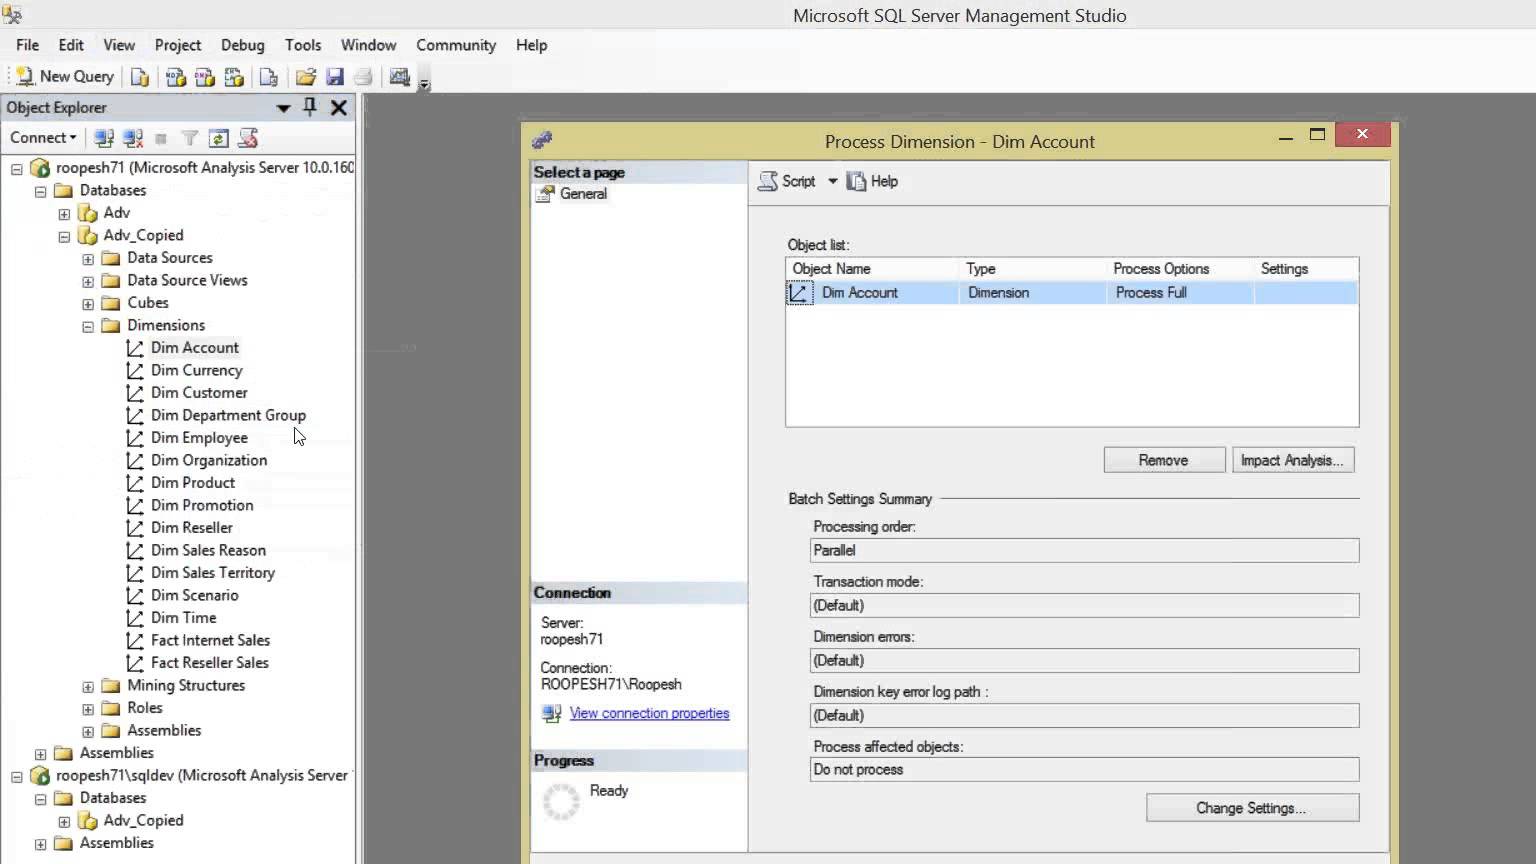Click the roopesh71\sqldev server node icon
This screenshot has height=864, width=1536.
pos(40,776)
